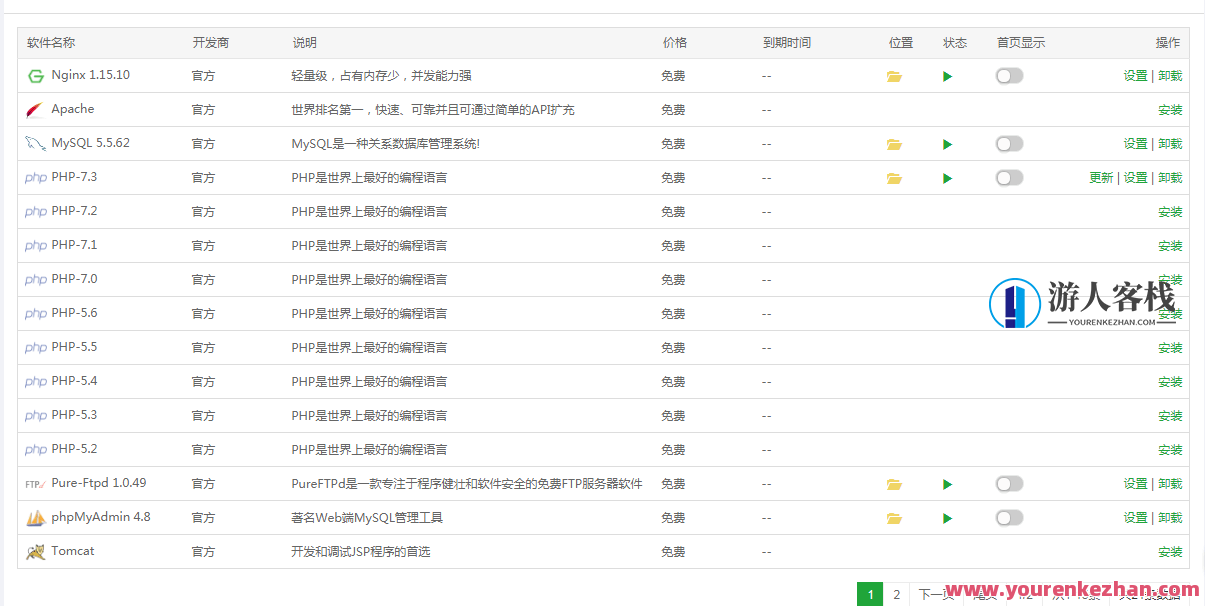Open PHP-7.3 设置 settings link
1205x606 pixels.
coord(1135,178)
